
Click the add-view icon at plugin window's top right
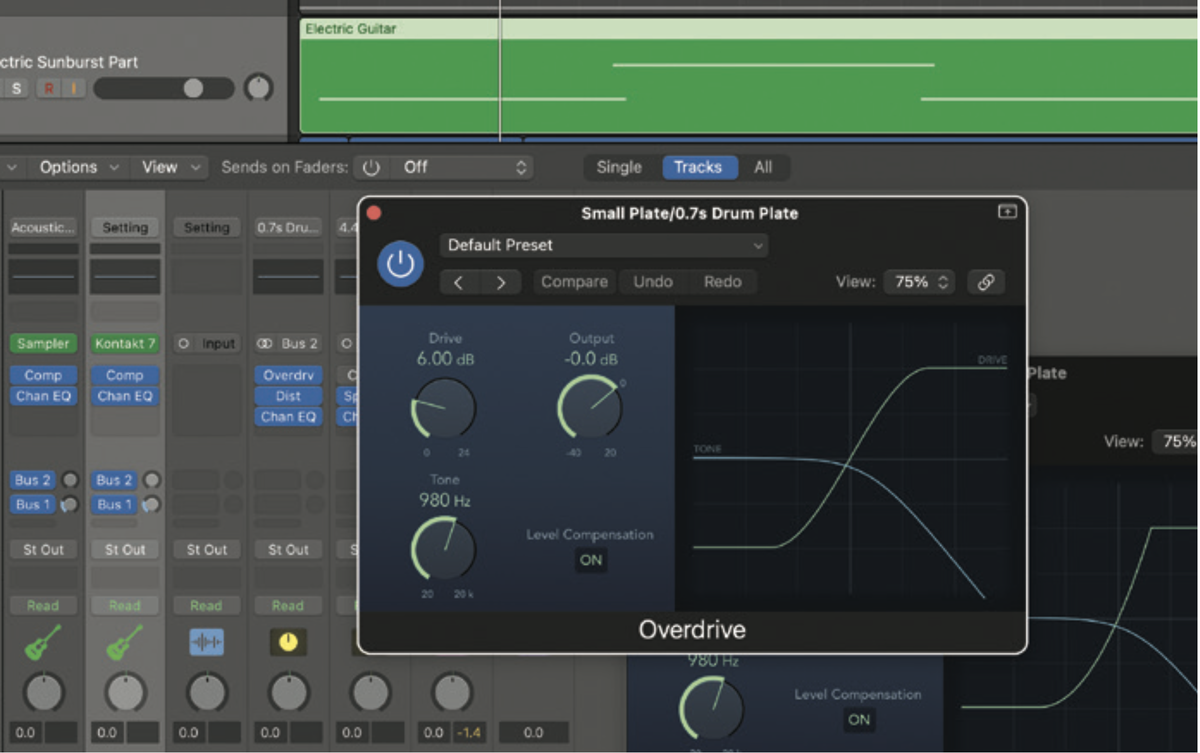click(x=1006, y=212)
